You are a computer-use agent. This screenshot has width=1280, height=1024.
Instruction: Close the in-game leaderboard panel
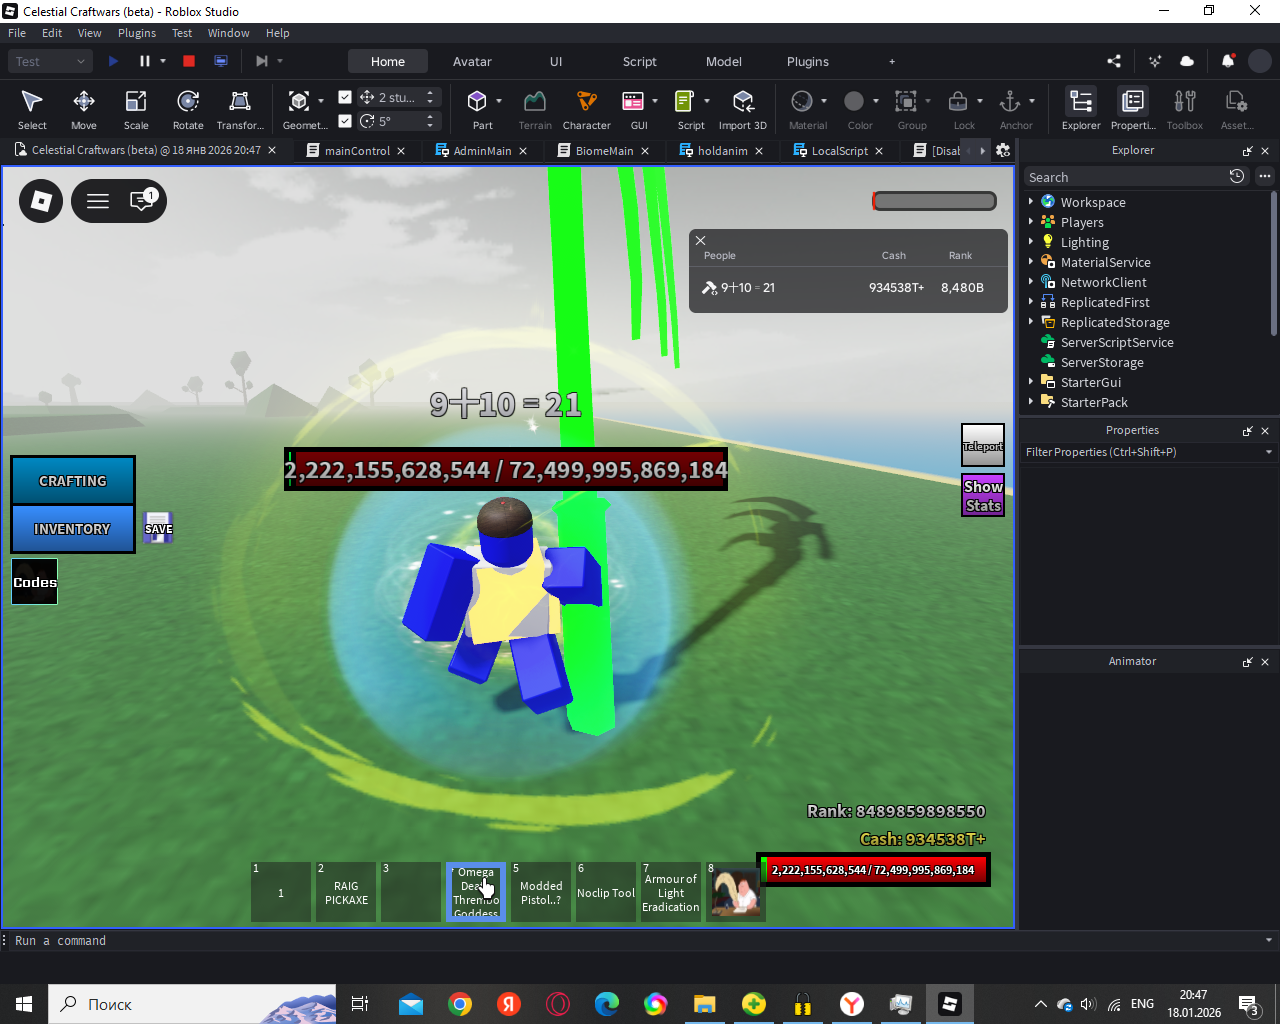(x=701, y=240)
